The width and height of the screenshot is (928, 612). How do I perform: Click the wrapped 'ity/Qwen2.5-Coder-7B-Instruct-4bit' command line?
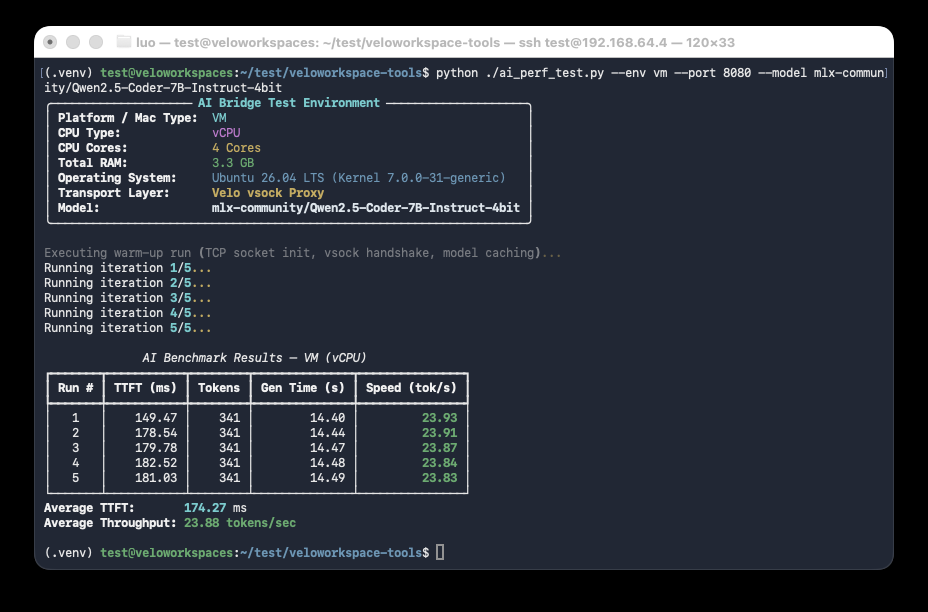click(163, 88)
